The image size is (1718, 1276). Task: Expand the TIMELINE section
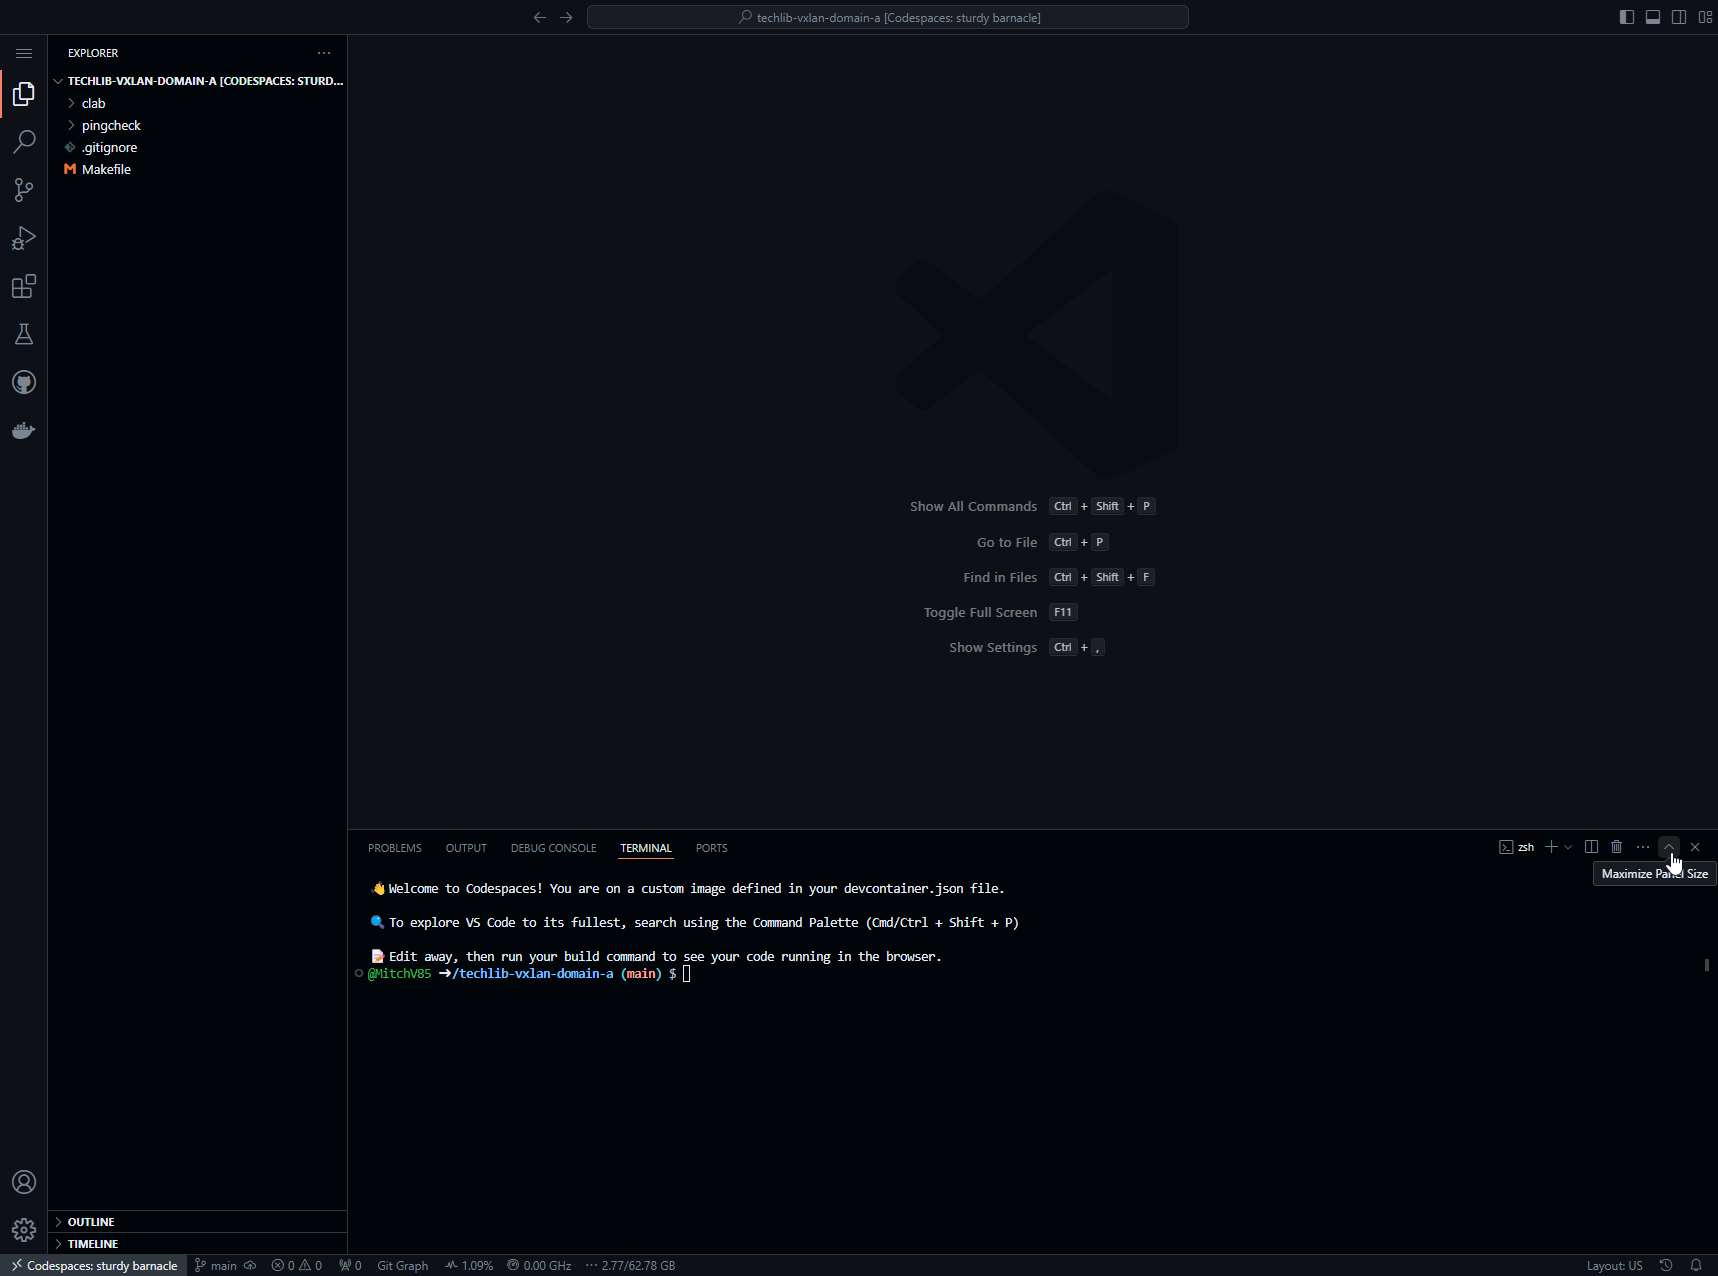(198, 1244)
